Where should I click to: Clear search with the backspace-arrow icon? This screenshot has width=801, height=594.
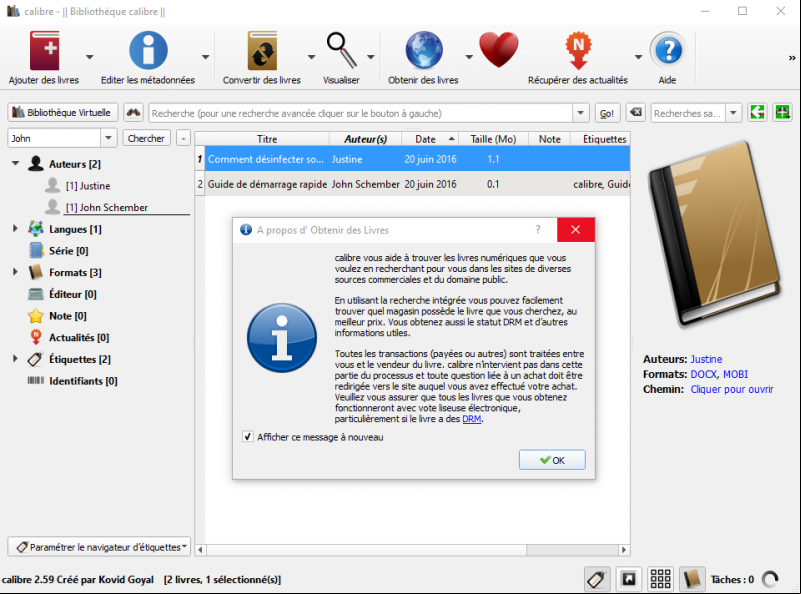click(x=635, y=112)
